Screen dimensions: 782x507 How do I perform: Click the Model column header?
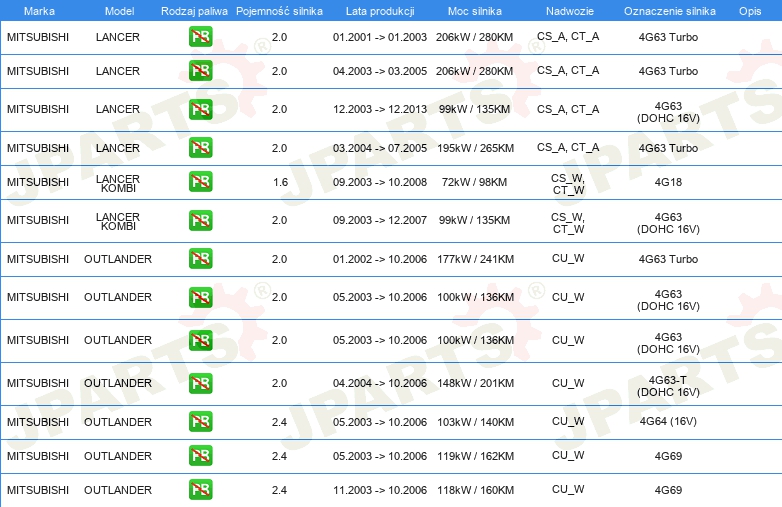coord(119,11)
